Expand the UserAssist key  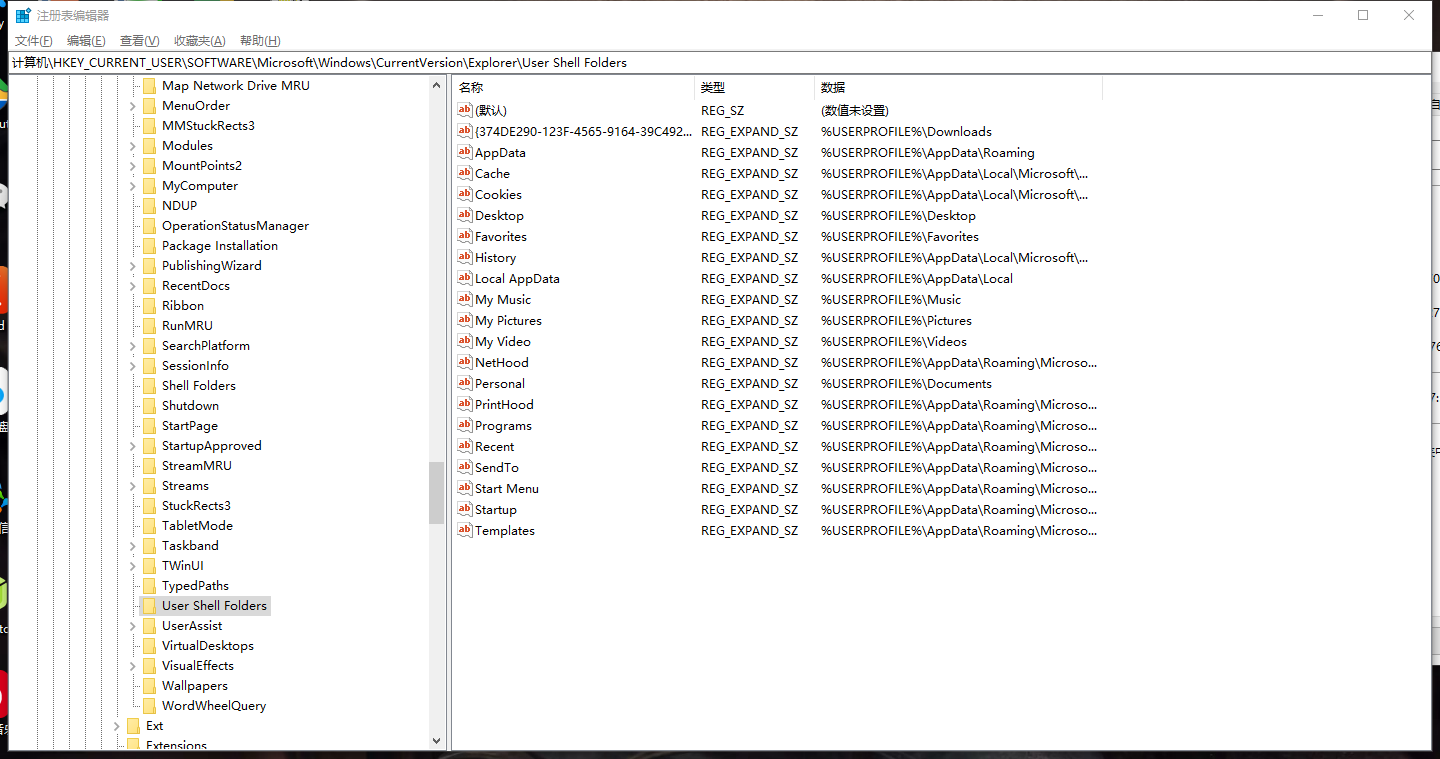(x=133, y=626)
